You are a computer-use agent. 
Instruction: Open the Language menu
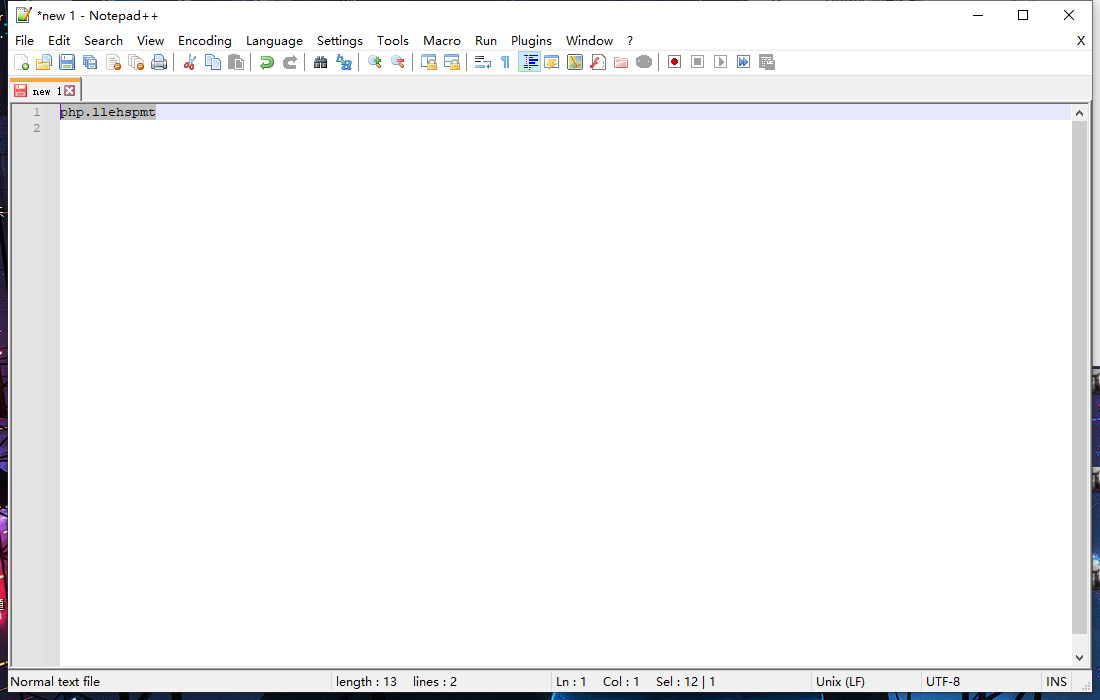click(274, 40)
